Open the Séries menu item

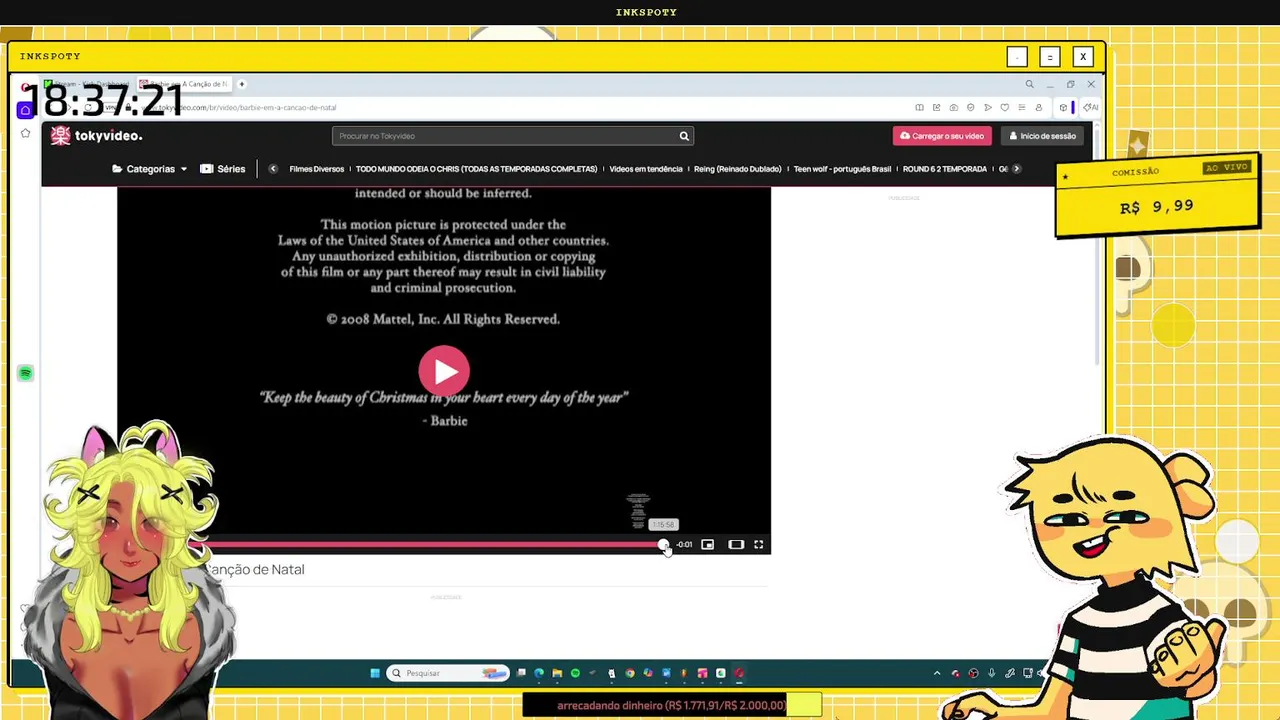pos(223,169)
